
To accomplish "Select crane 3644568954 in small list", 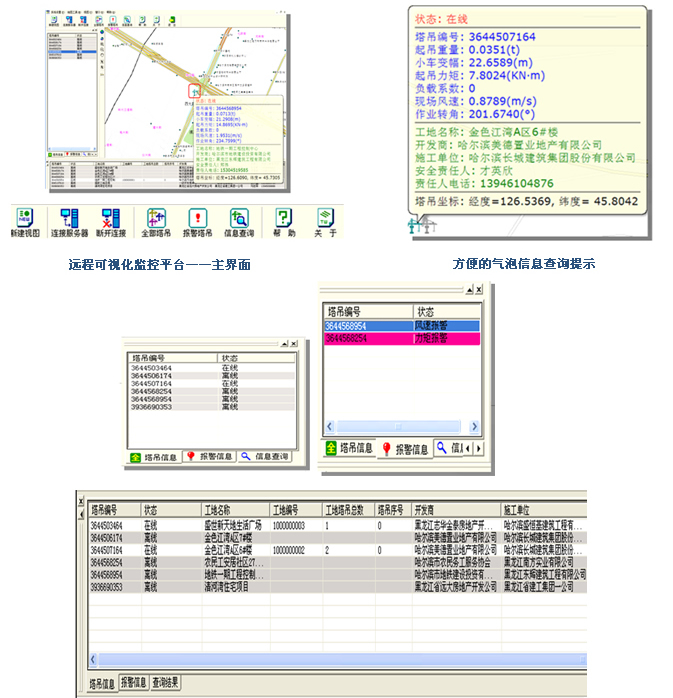I will (x=212, y=399).
